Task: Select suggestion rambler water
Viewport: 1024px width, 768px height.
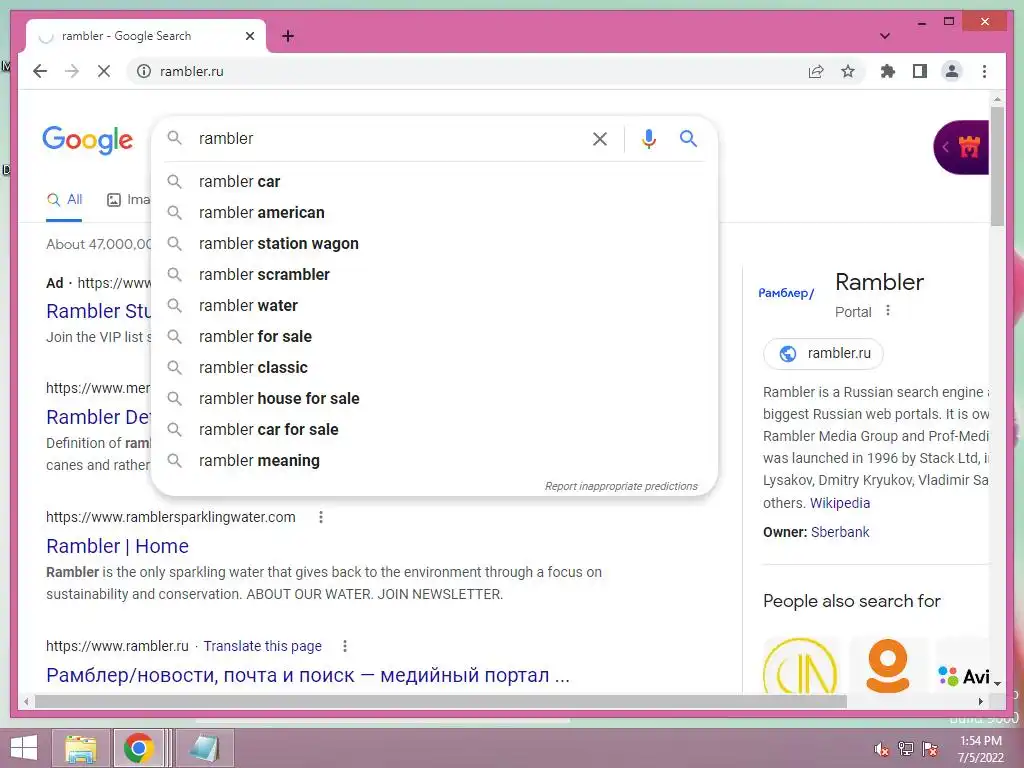Action: pyautogui.click(x=434, y=306)
